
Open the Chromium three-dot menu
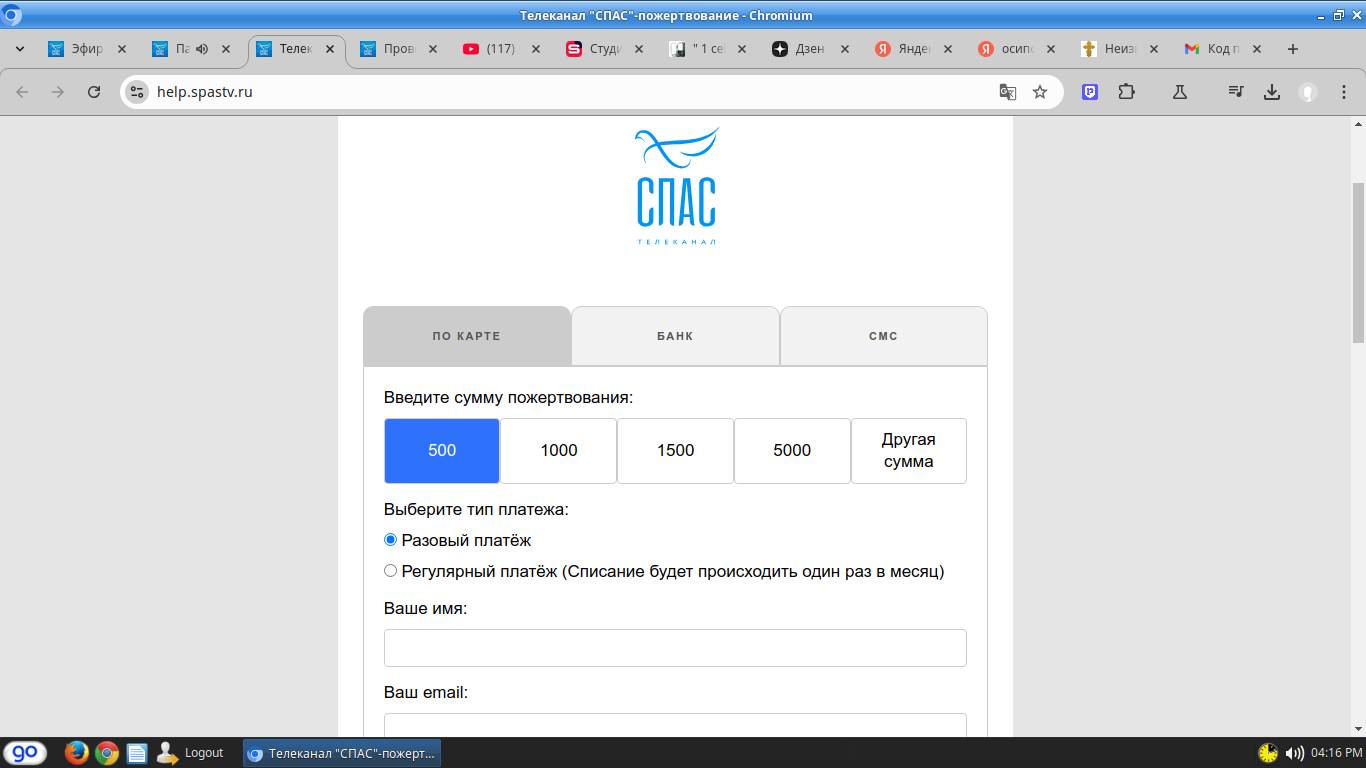point(1343,92)
